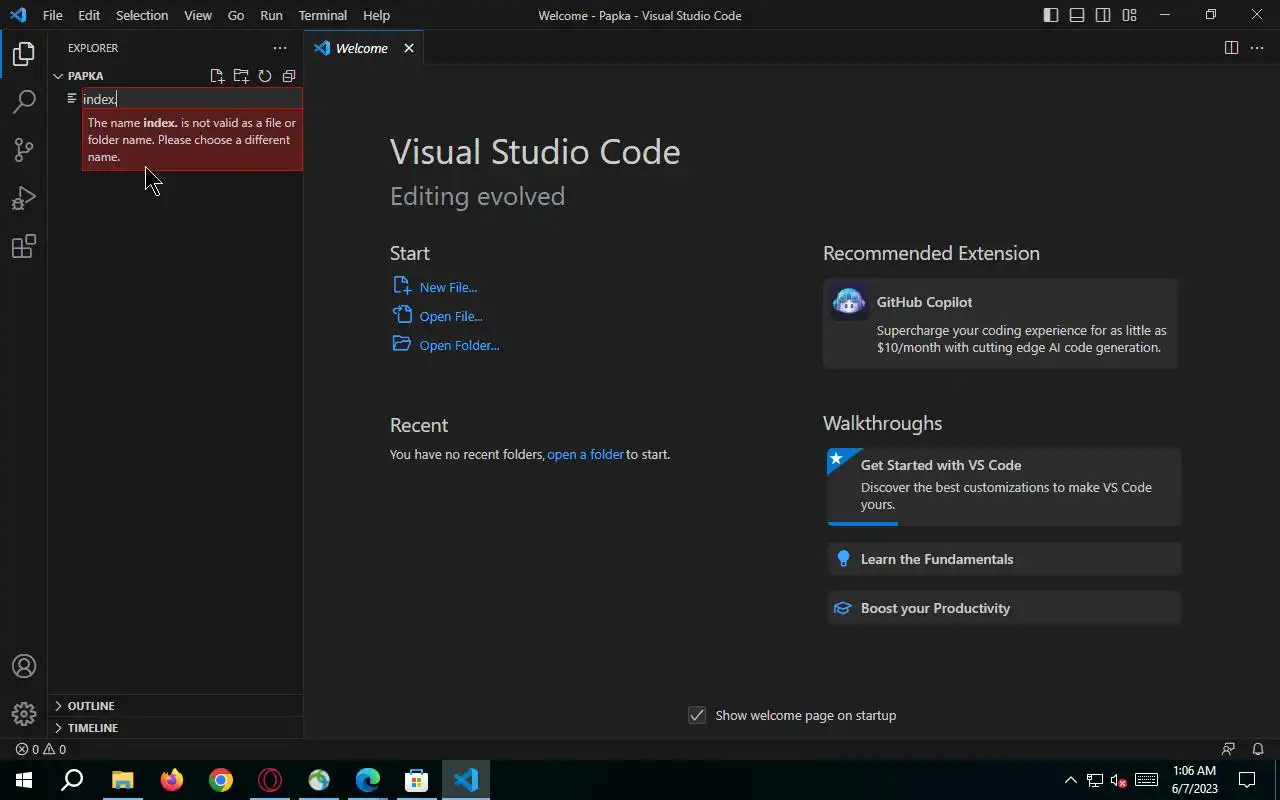The image size is (1280, 800).
Task: Click the Open File... link
Action: [451, 316]
